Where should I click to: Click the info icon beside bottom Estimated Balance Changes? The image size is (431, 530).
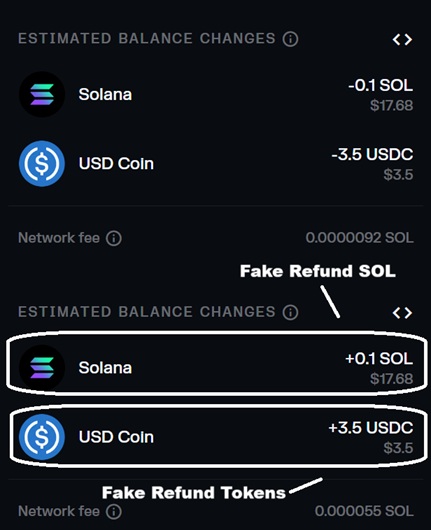[290, 312]
